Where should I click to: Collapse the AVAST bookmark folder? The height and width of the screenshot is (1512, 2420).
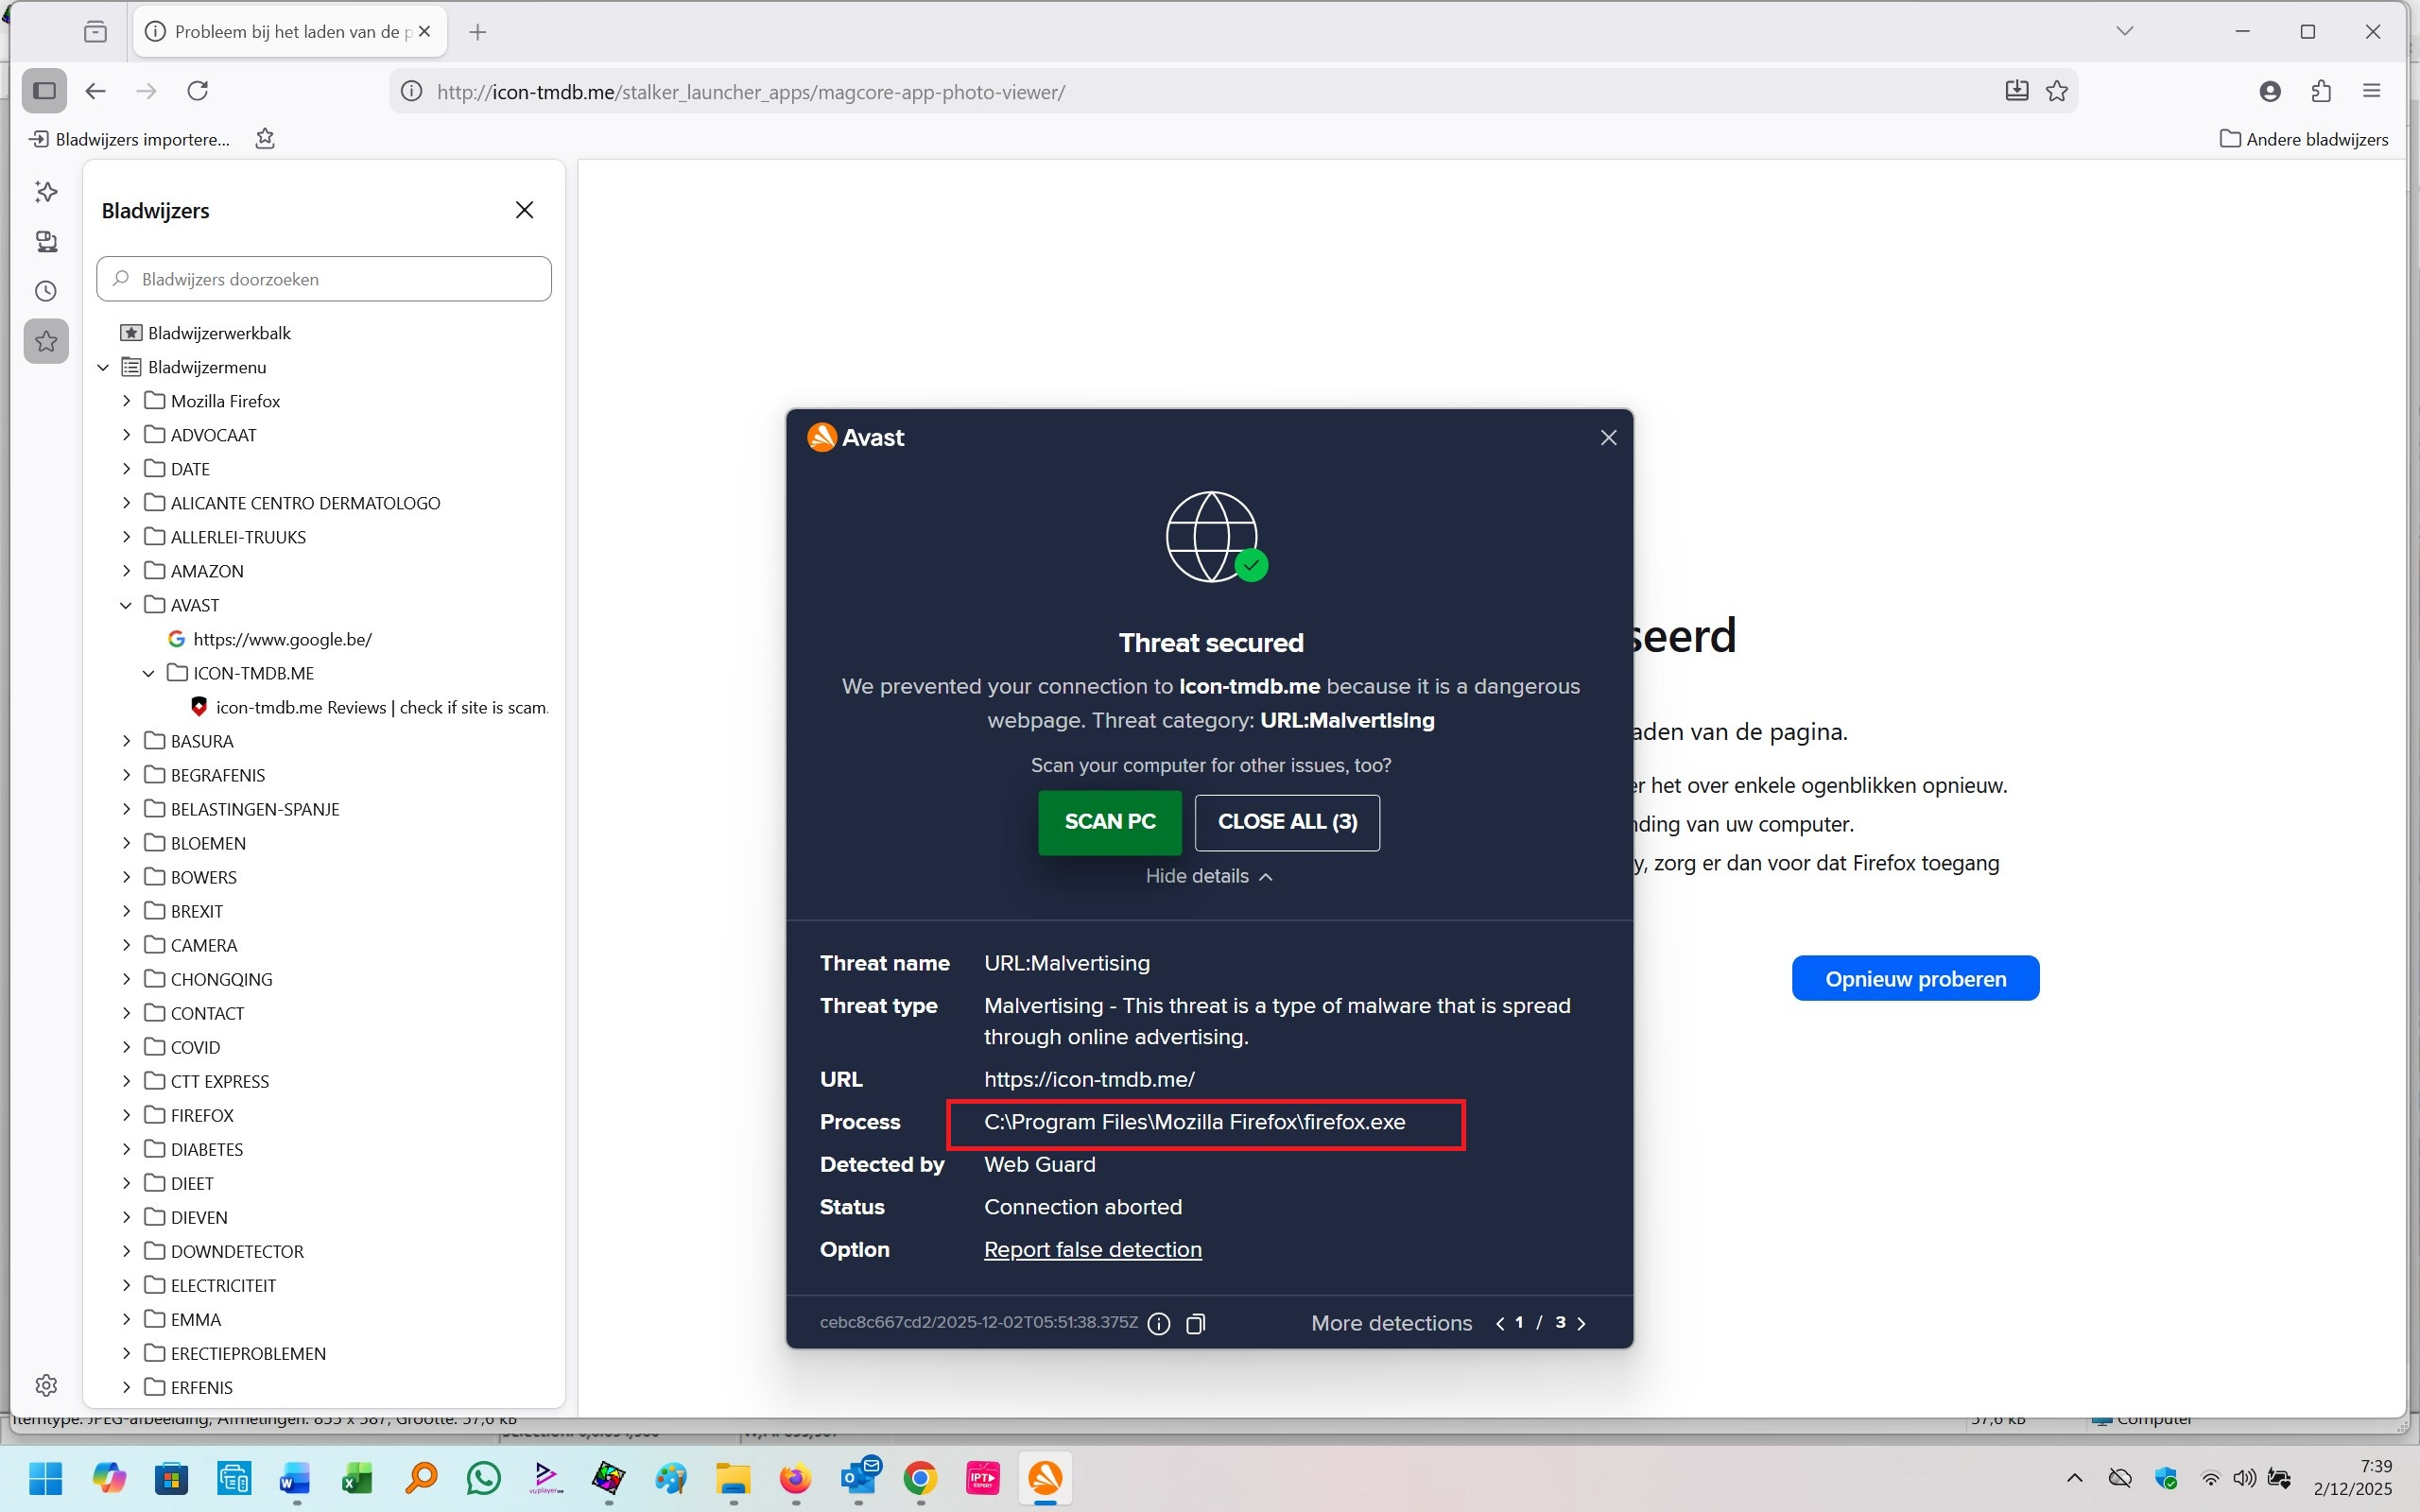tap(126, 605)
